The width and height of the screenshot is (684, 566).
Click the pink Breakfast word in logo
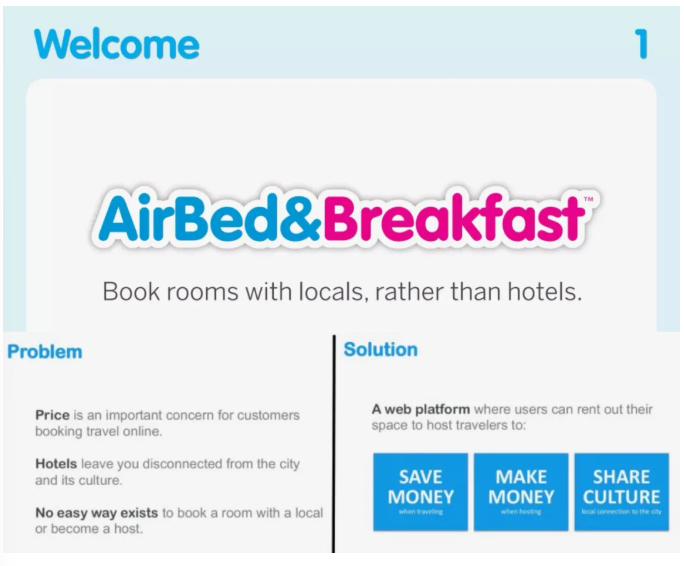(453, 219)
